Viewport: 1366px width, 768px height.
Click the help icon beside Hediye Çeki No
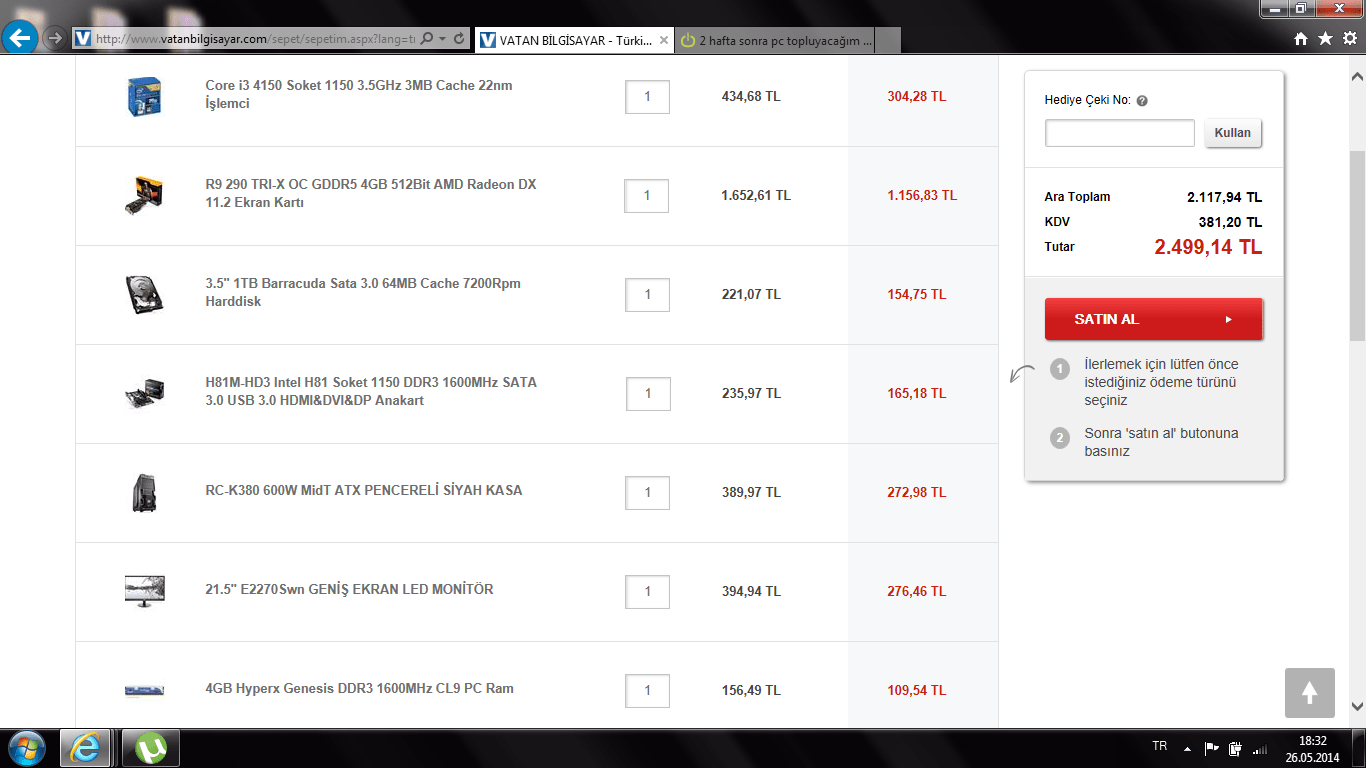pyautogui.click(x=1142, y=100)
